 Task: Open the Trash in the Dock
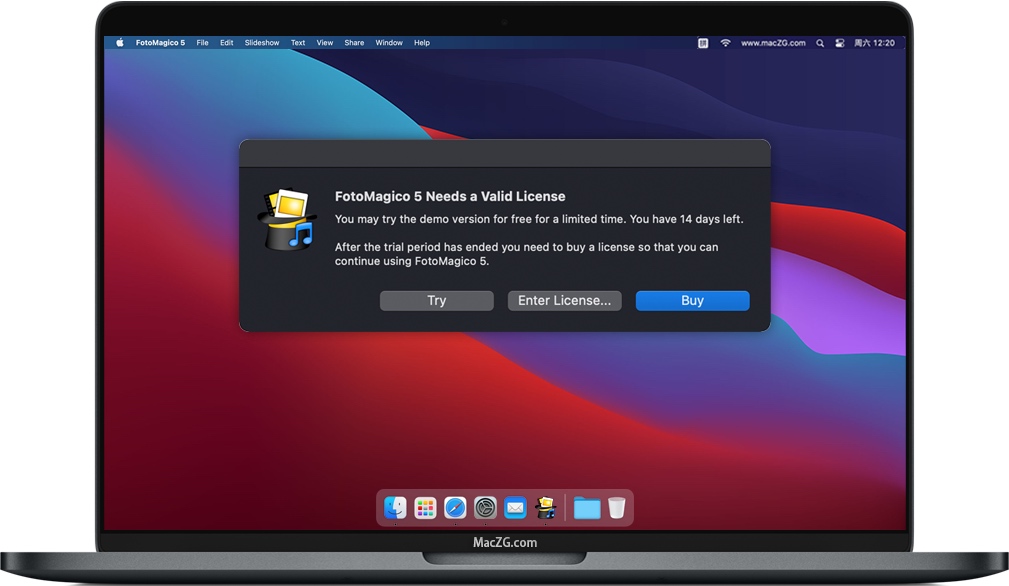[x=616, y=508]
